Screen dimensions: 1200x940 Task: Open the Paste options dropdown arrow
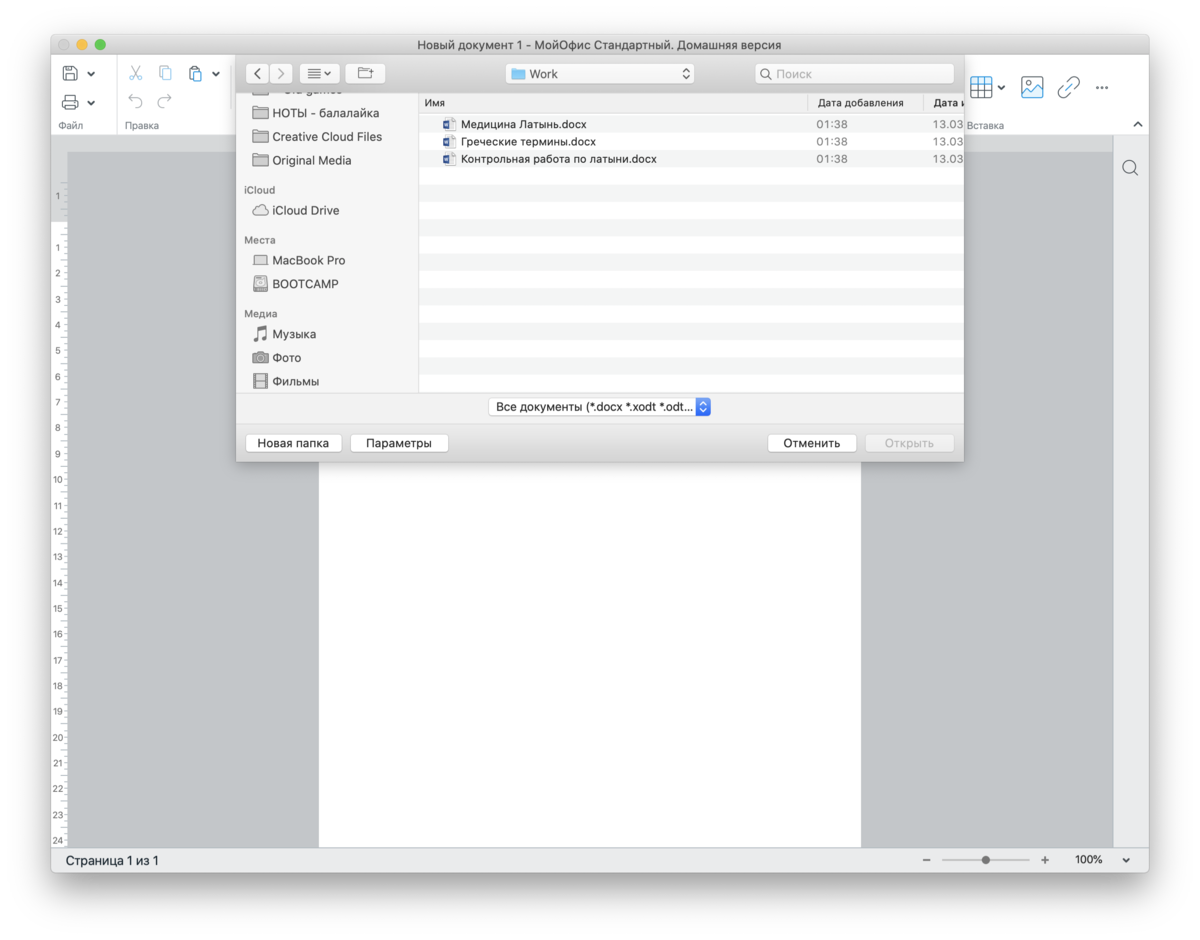pyautogui.click(x=216, y=74)
